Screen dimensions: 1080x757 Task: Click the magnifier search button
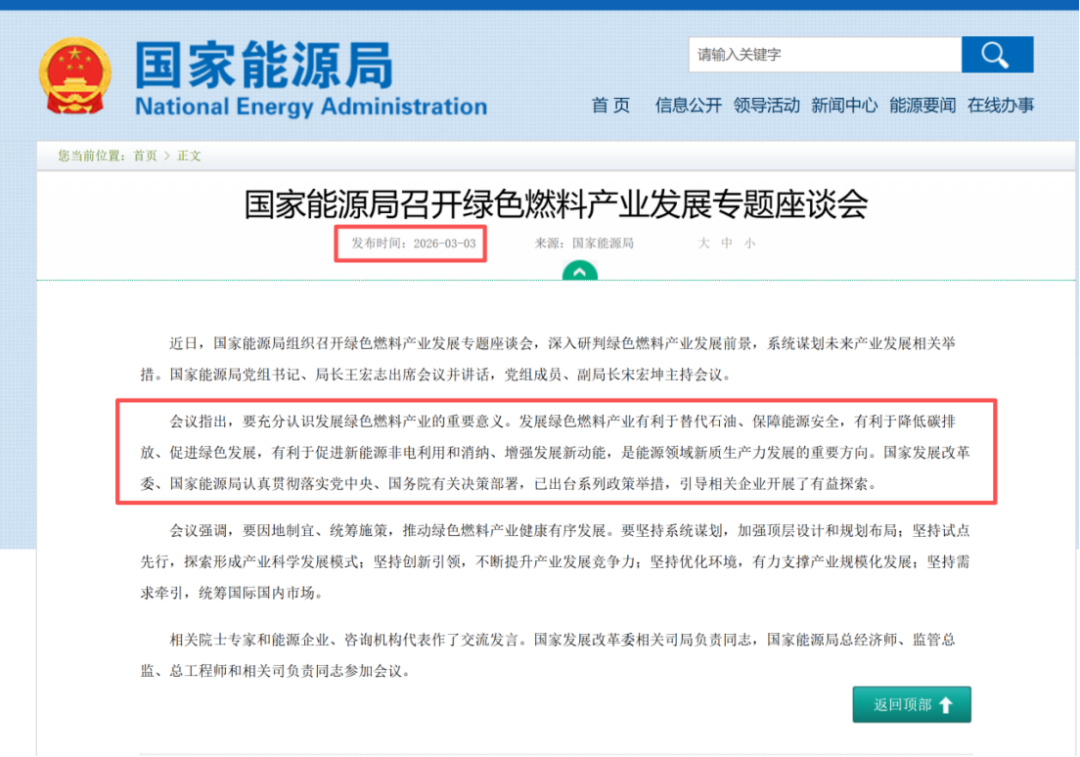(x=996, y=55)
